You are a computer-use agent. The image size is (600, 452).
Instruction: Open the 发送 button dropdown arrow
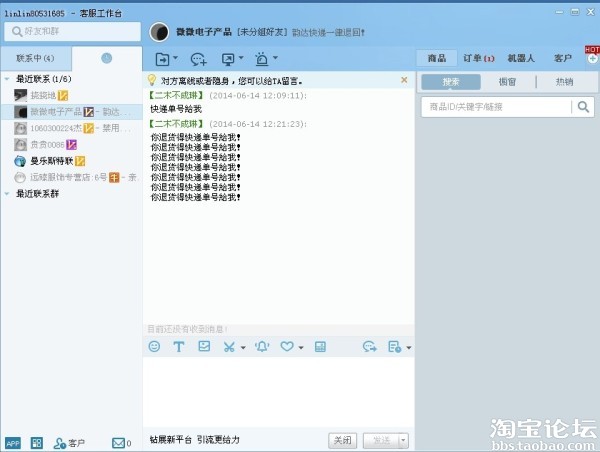(x=403, y=441)
